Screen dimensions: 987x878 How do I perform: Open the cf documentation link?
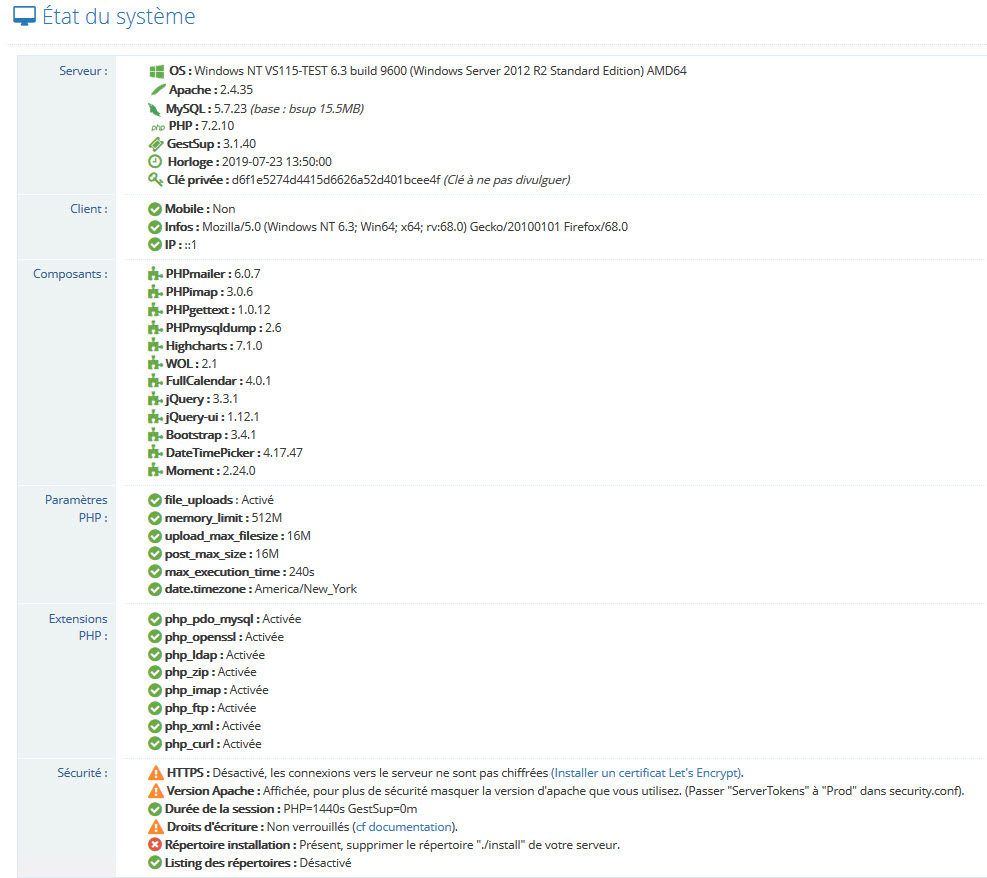click(x=404, y=827)
